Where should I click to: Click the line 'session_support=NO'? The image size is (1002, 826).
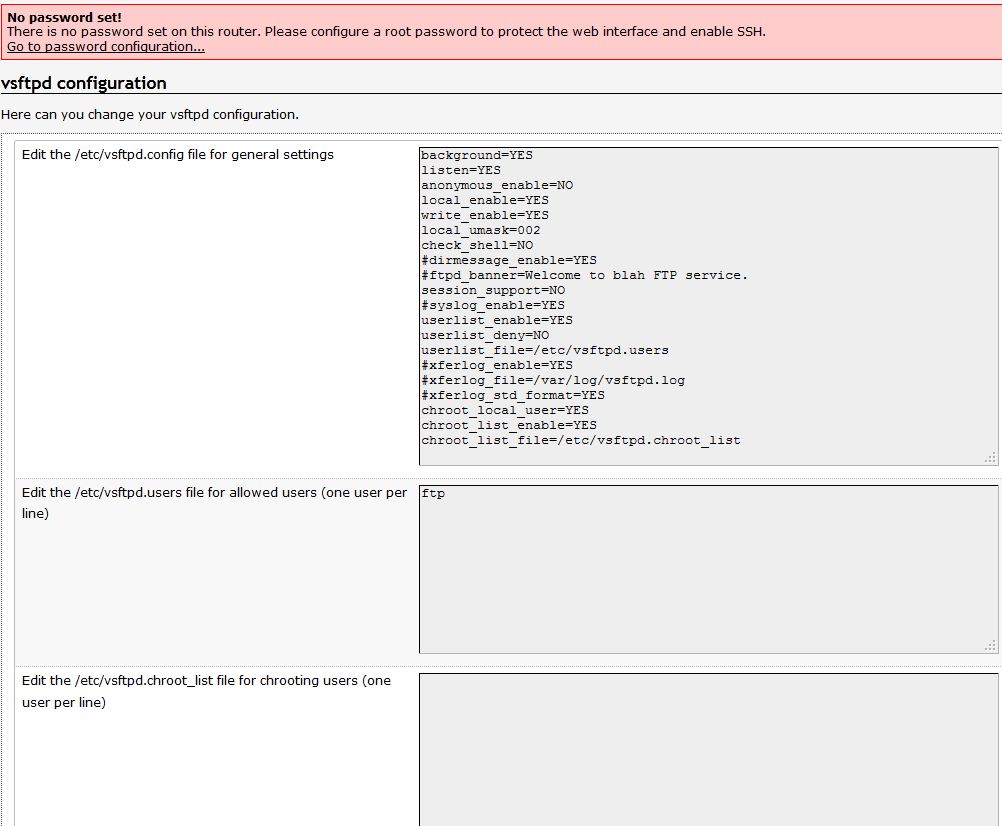click(493, 290)
